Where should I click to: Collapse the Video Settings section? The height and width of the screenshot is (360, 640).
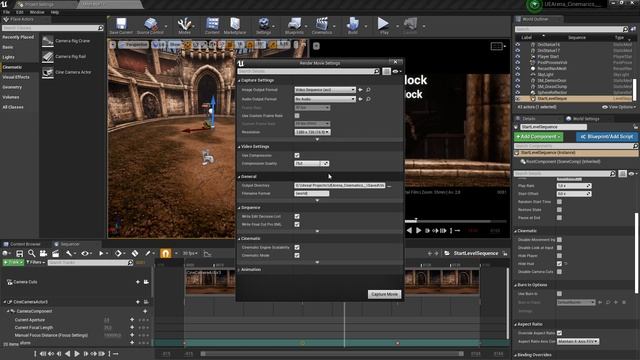[x=239, y=147]
